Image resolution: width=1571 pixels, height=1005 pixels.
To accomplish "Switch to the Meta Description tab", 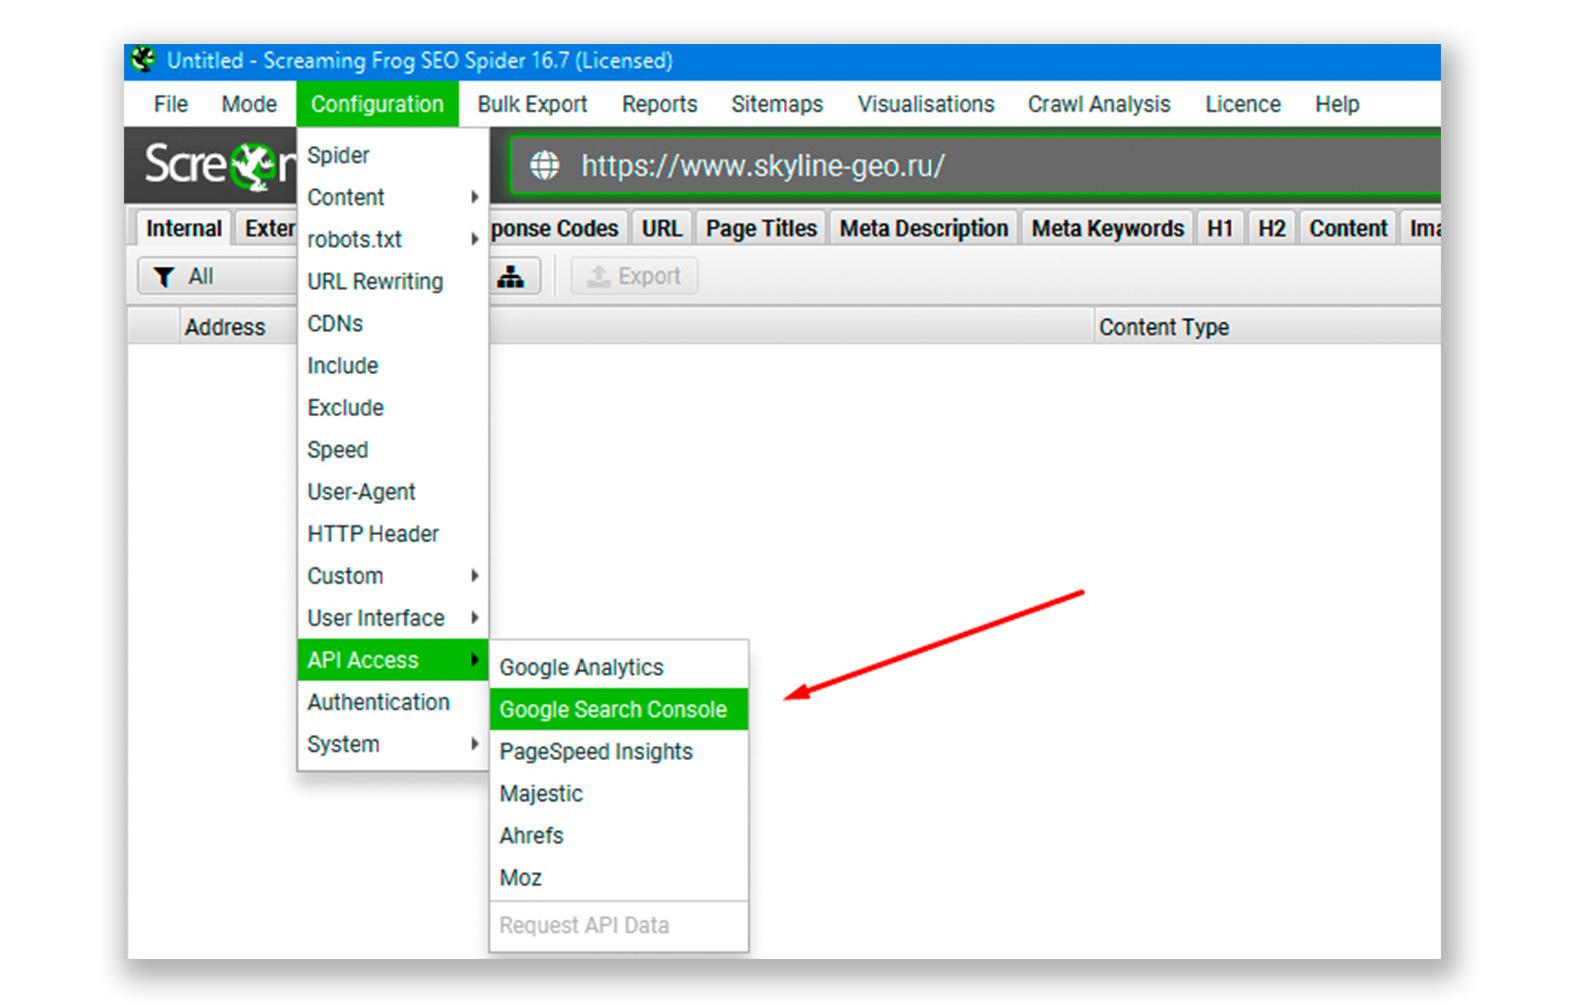I will 924,228.
